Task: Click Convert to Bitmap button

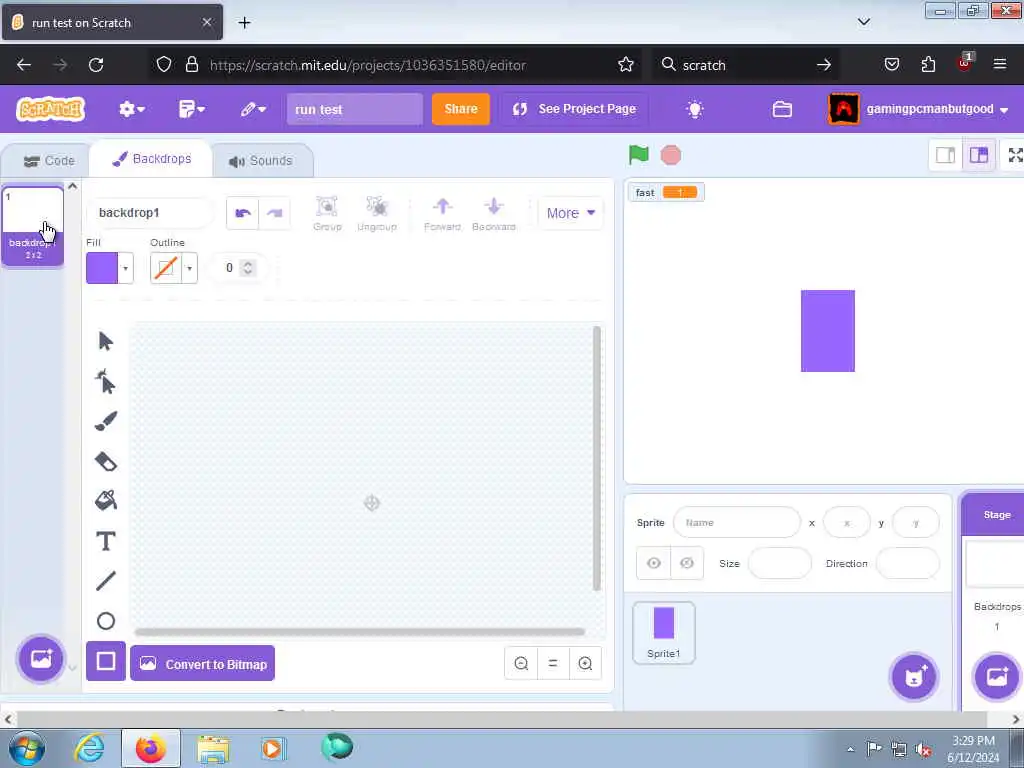Action: point(202,664)
